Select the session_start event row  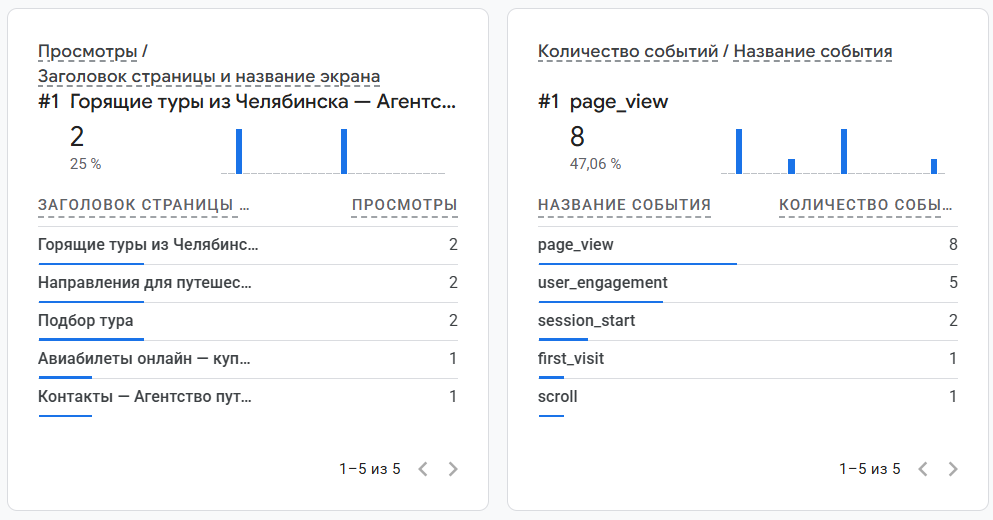tap(748, 321)
